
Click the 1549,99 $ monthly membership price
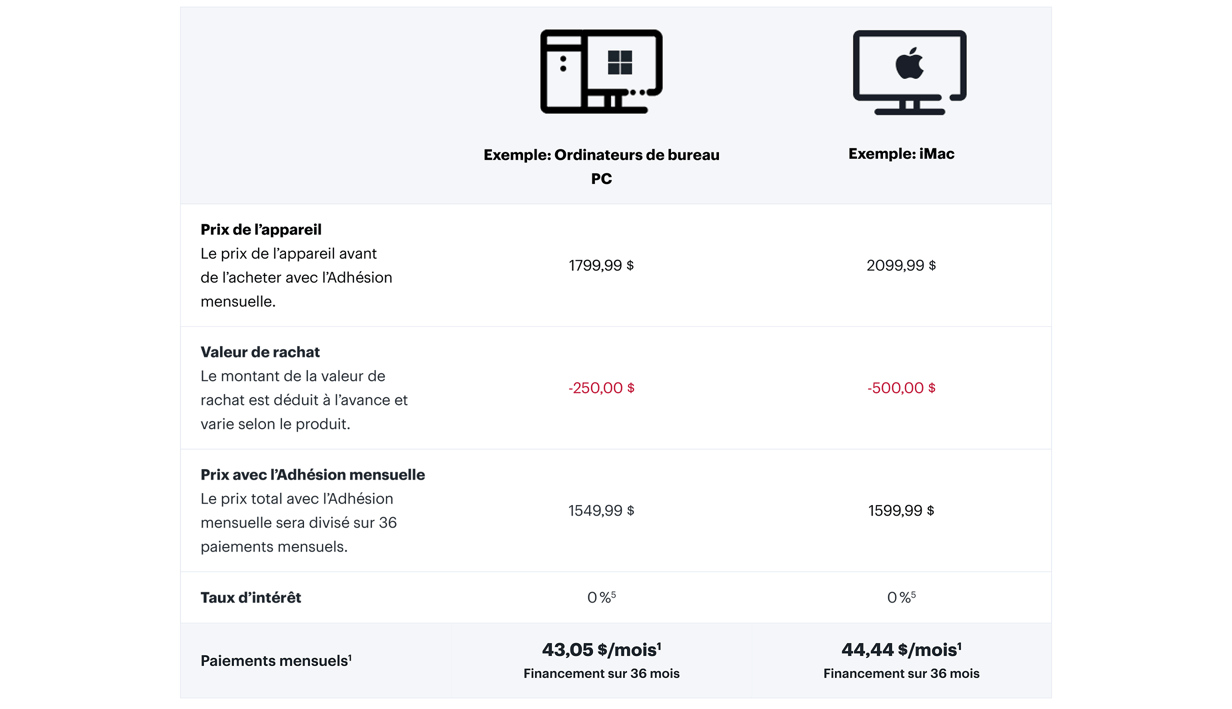point(601,511)
